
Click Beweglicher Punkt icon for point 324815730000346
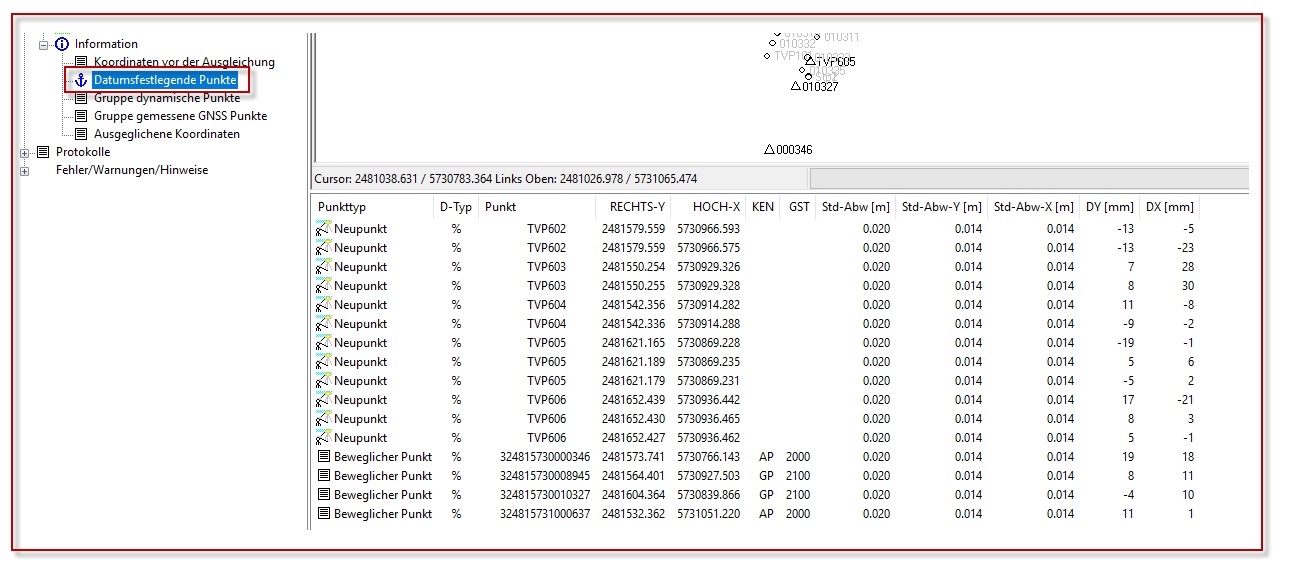323,457
